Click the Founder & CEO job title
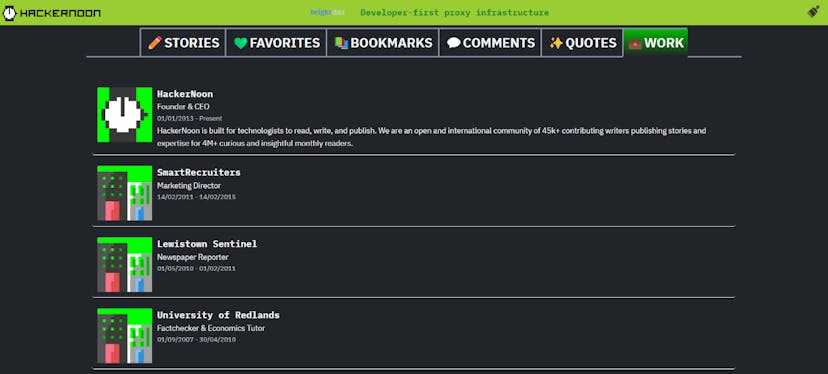 click(x=183, y=107)
